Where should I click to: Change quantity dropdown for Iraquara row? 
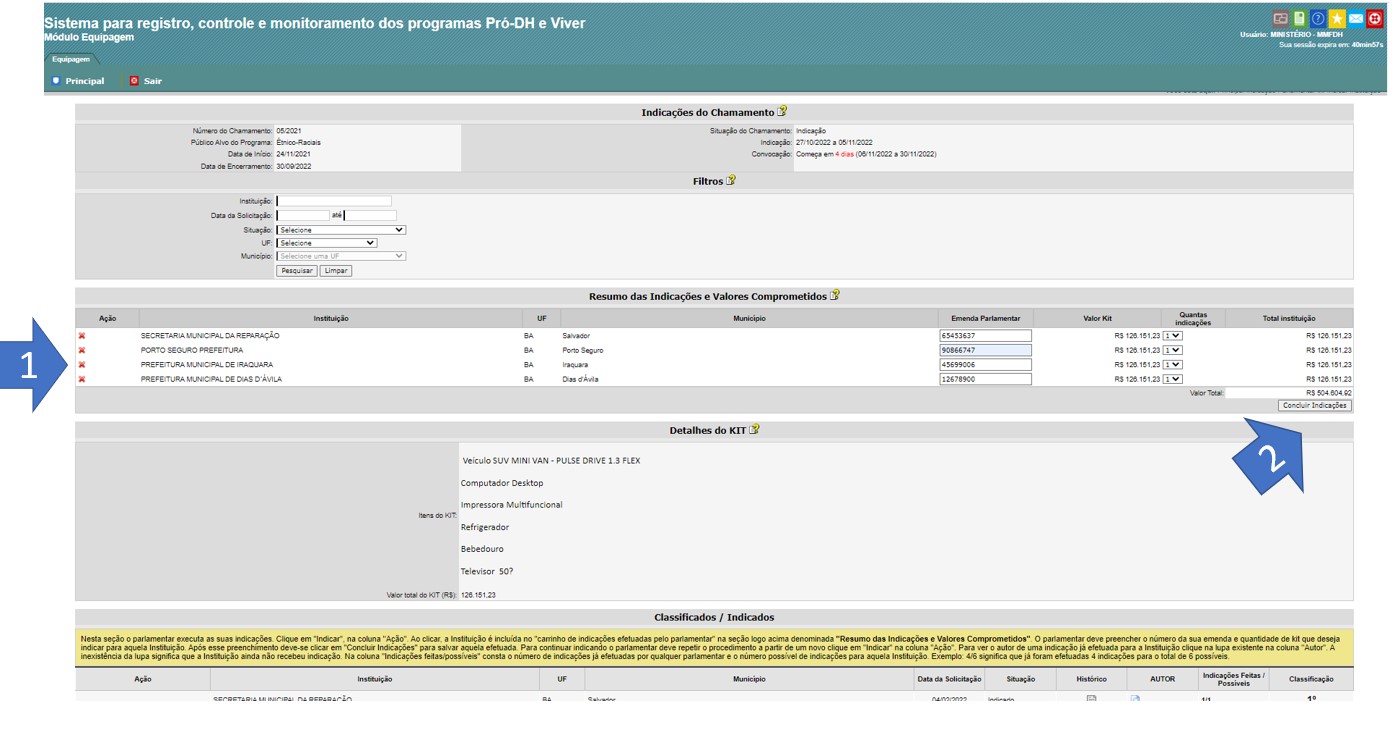point(1172,365)
